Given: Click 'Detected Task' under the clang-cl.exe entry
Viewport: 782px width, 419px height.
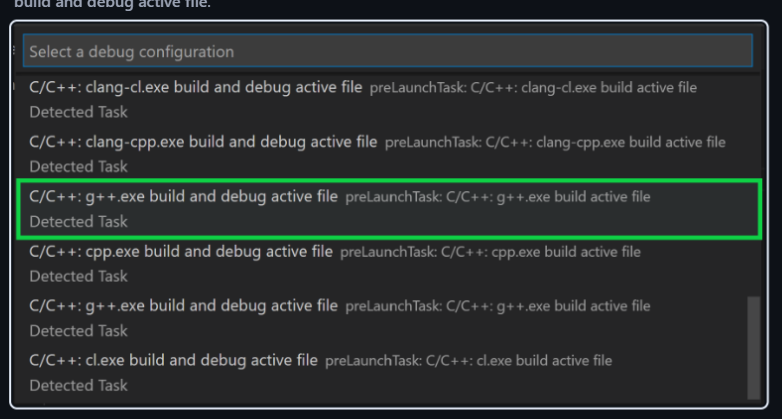Looking at the screenshot, I should [79, 111].
